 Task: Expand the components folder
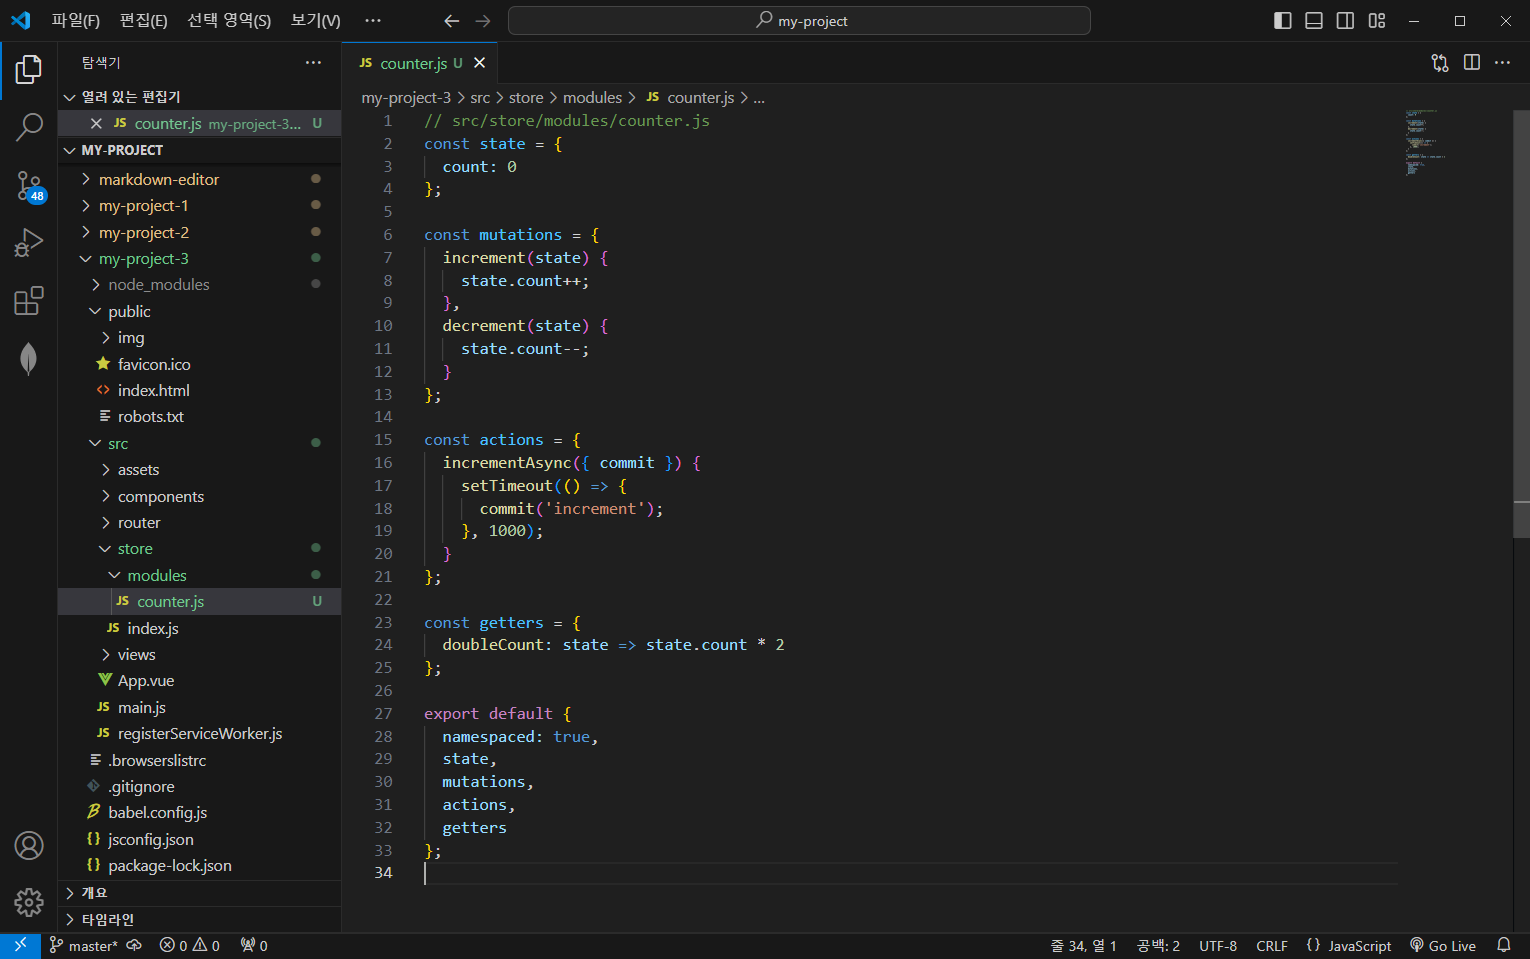[x=160, y=496]
